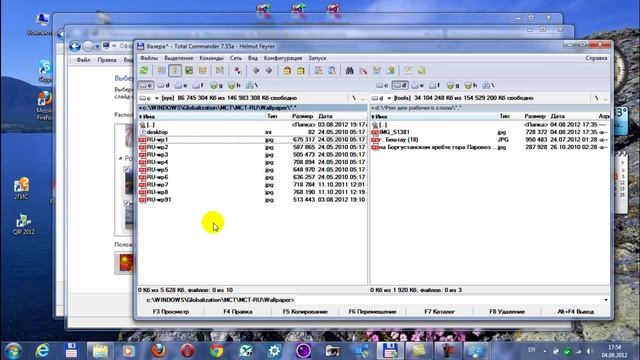Switch right panel to drive d button
The height and width of the screenshot is (360, 640).
click(x=400, y=85)
